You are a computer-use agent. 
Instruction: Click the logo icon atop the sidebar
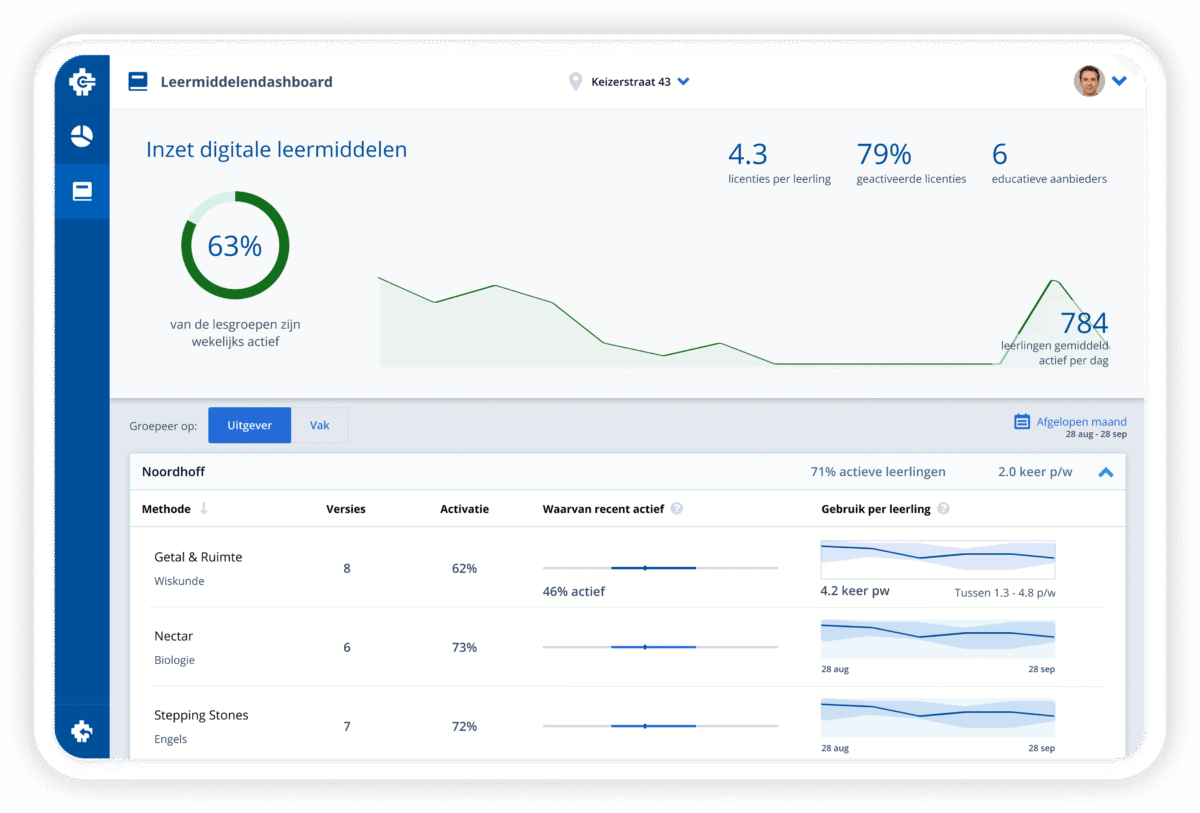pos(82,82)
